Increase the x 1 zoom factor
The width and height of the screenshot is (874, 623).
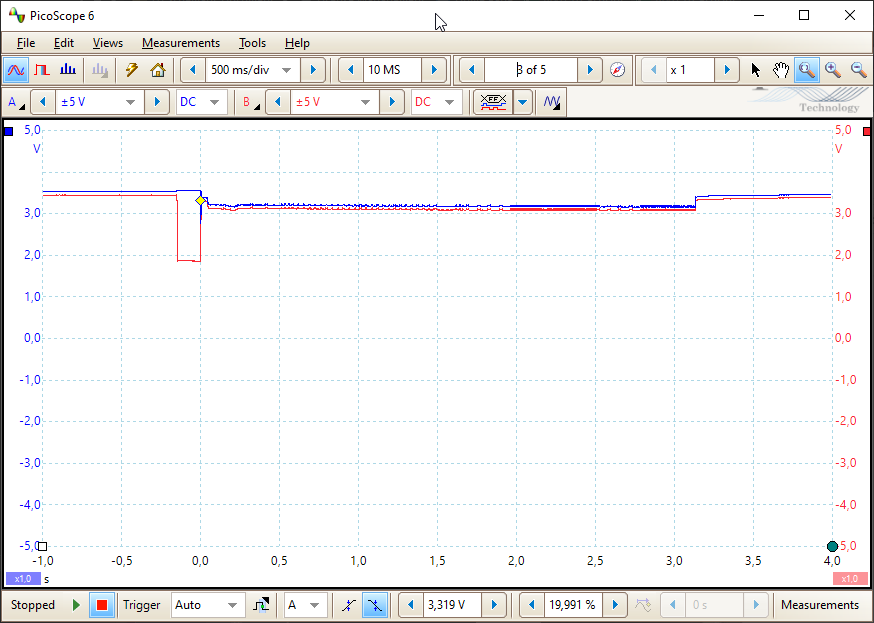pyautogui.click(x=727, y=70)
